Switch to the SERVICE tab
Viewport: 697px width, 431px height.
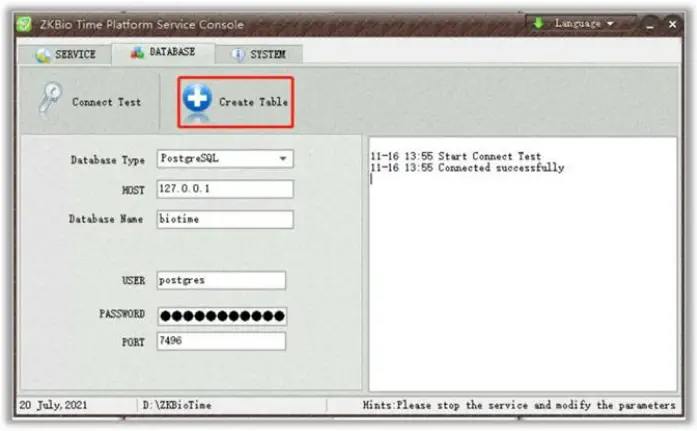click(65, 55)
